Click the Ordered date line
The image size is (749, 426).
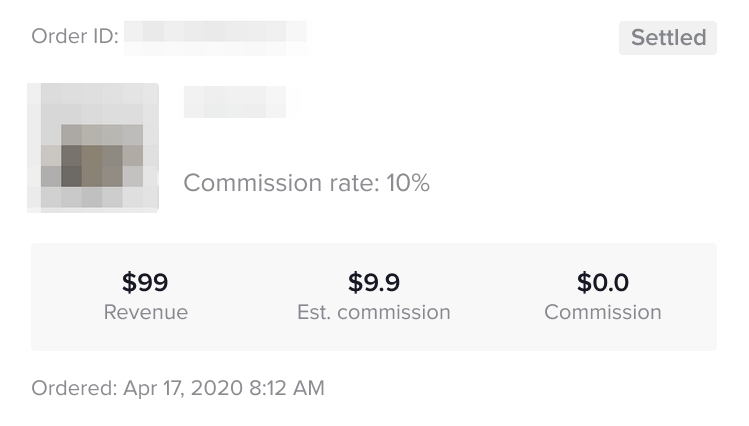tap(178, 388)
